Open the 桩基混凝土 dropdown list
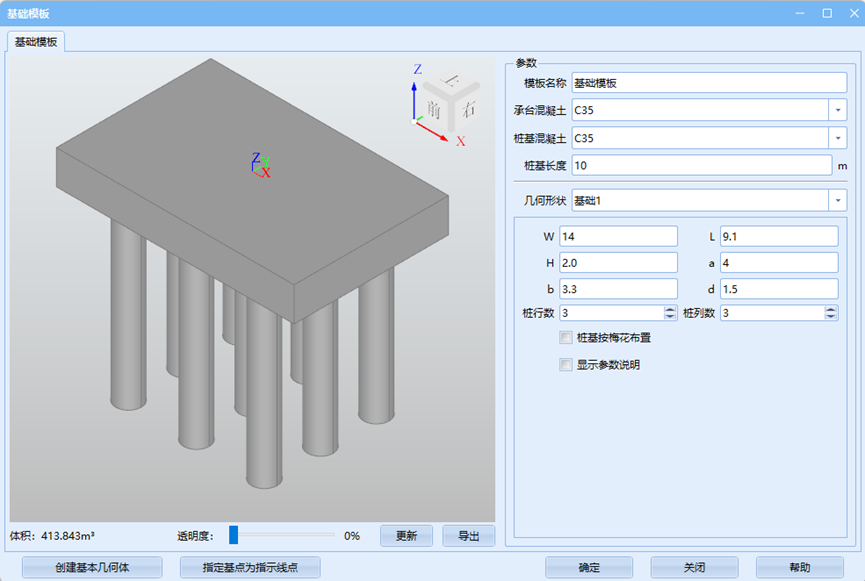865x581 pixels. click(x=836, y=138)
